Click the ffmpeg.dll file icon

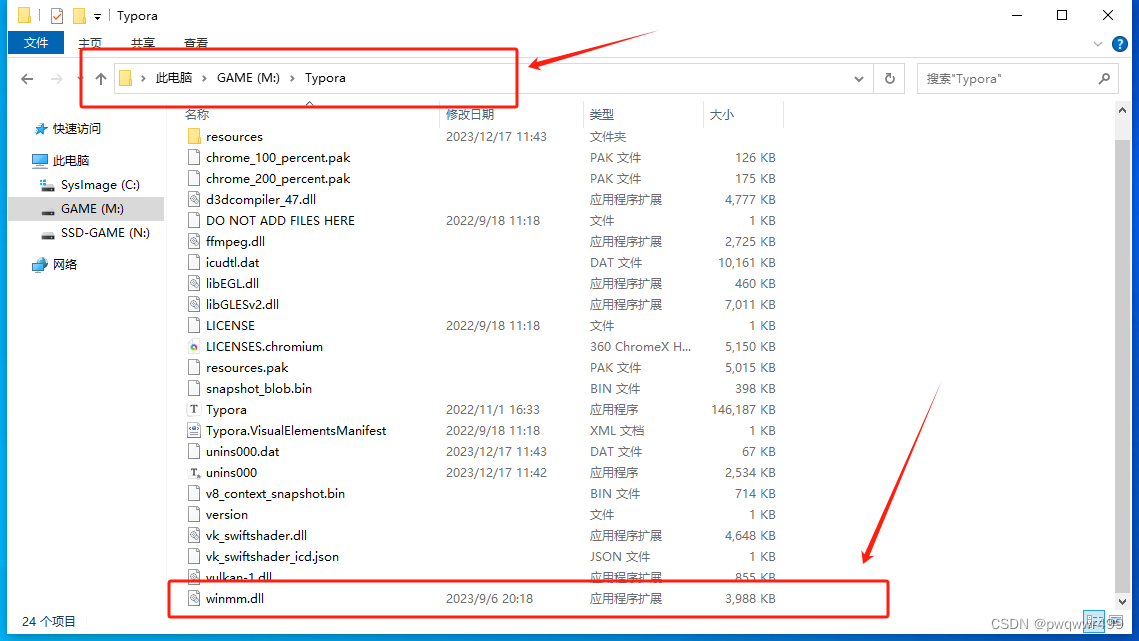[194, 241]
